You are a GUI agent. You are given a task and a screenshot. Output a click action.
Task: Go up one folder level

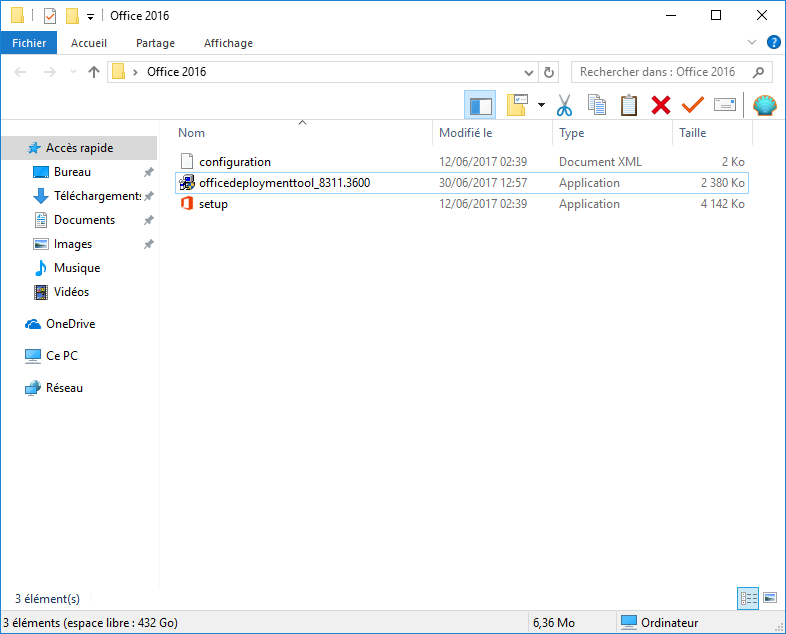pyautogui.click(x=94, y=72)
